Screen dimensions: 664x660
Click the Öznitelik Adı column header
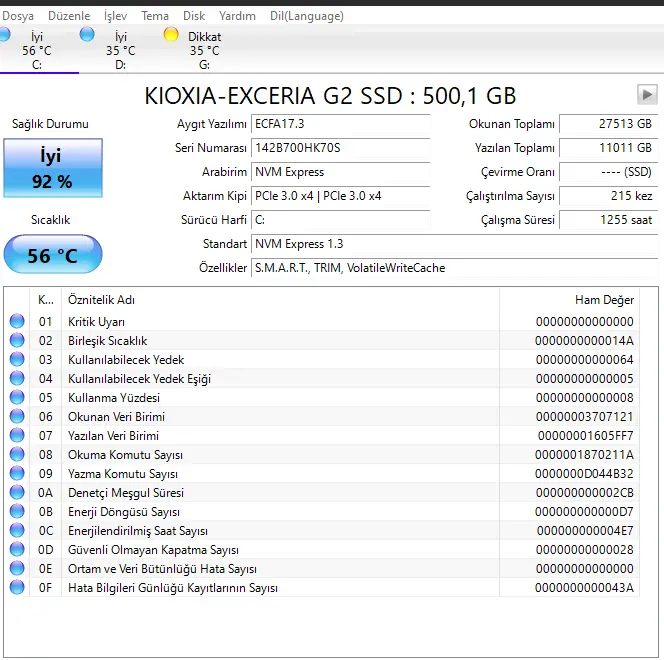[280, 300]
